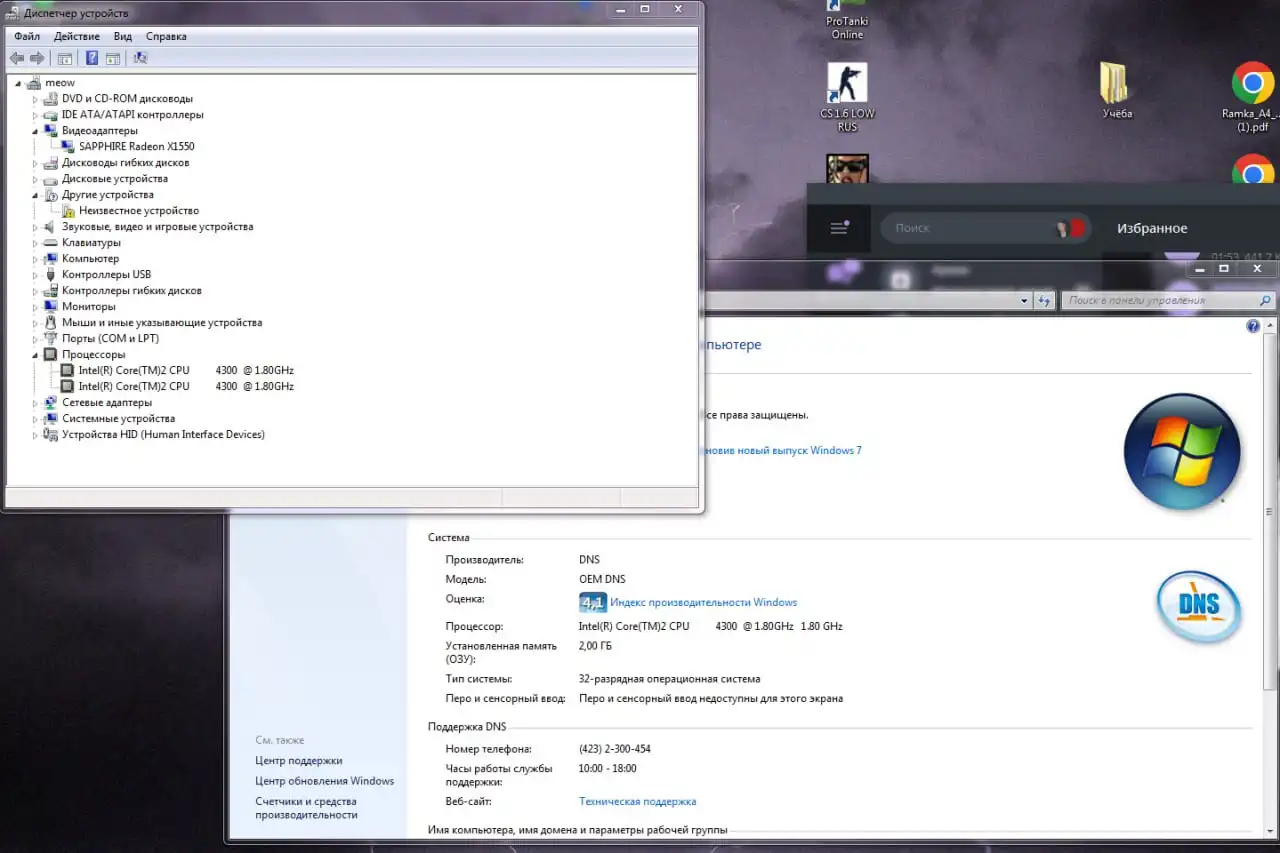Open the blue Help toolbar icon
1280x853 pixels.
tap(92, 58)
